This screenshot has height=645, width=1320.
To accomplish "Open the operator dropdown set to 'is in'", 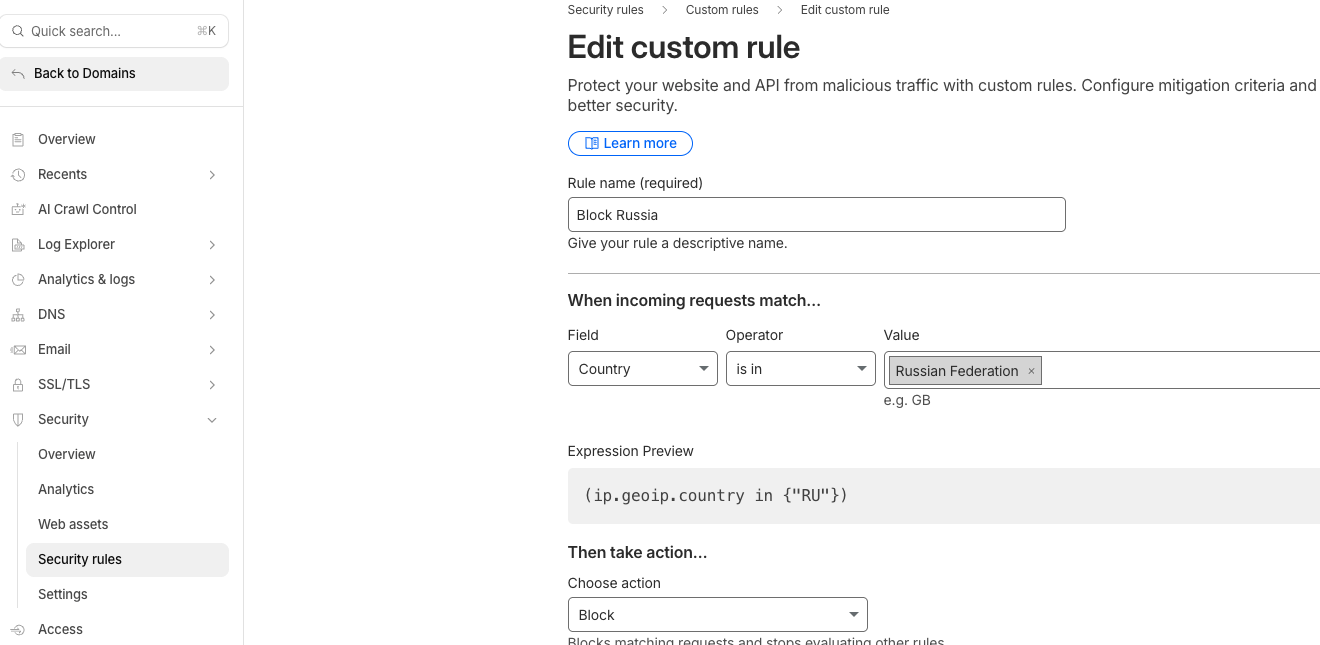I will tap(800, 368).
